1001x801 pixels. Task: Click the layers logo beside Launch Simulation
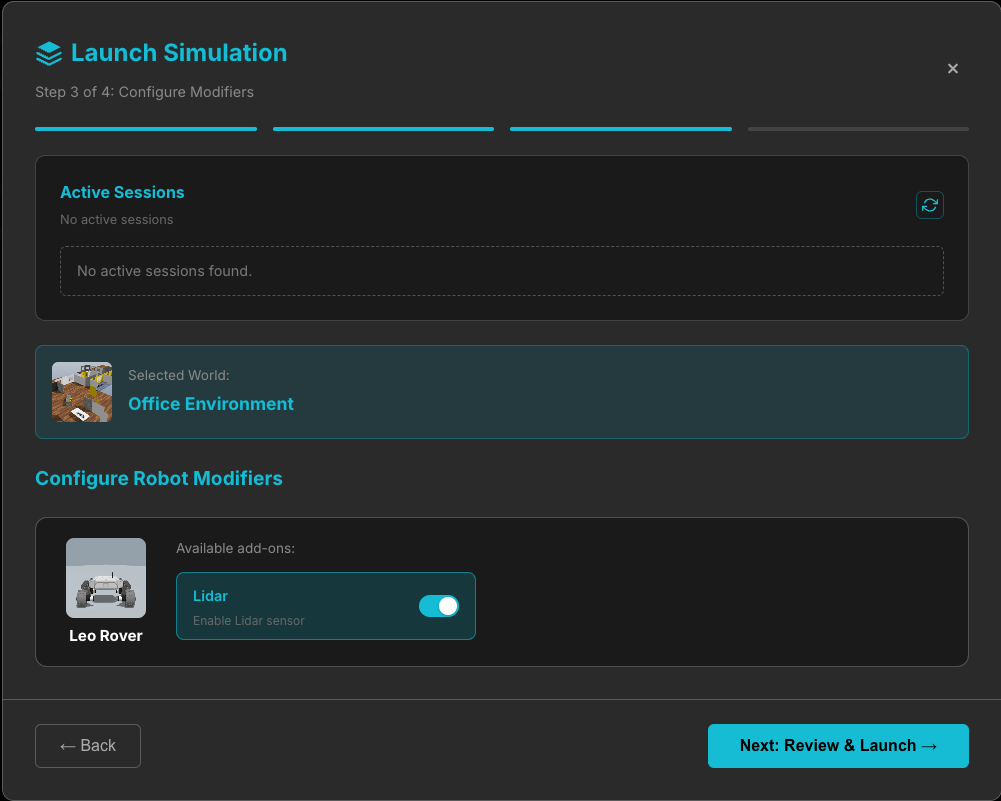[x=48, y=53]
